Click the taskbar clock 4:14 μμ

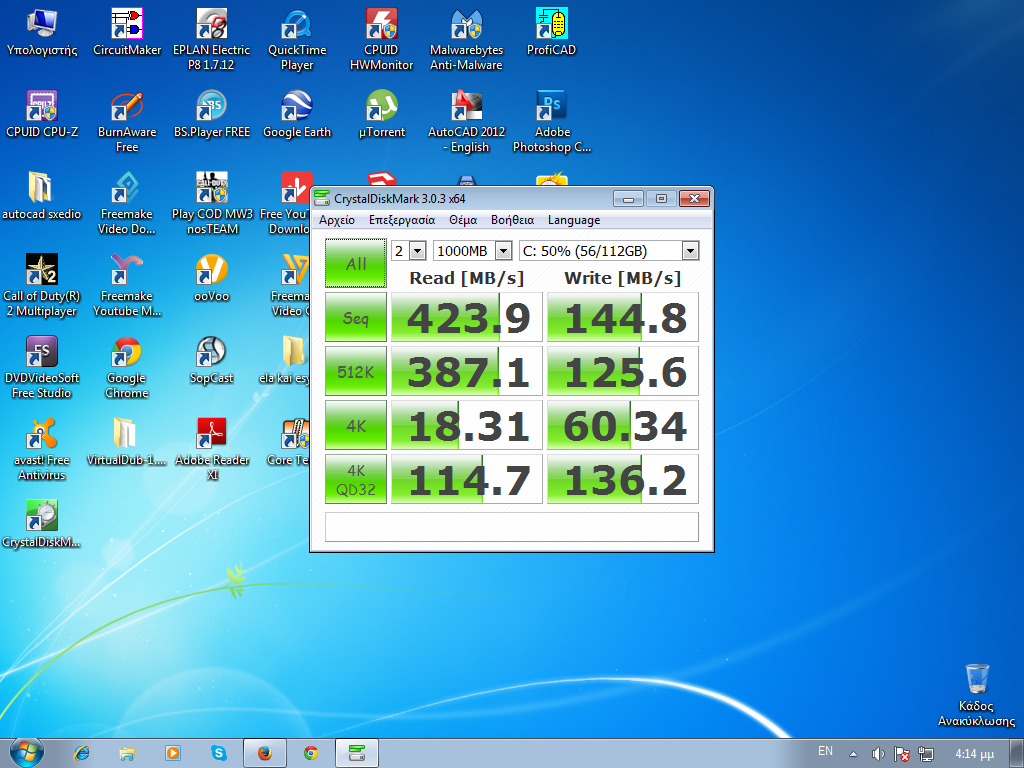pyautogui.click(x=974, y=754)
